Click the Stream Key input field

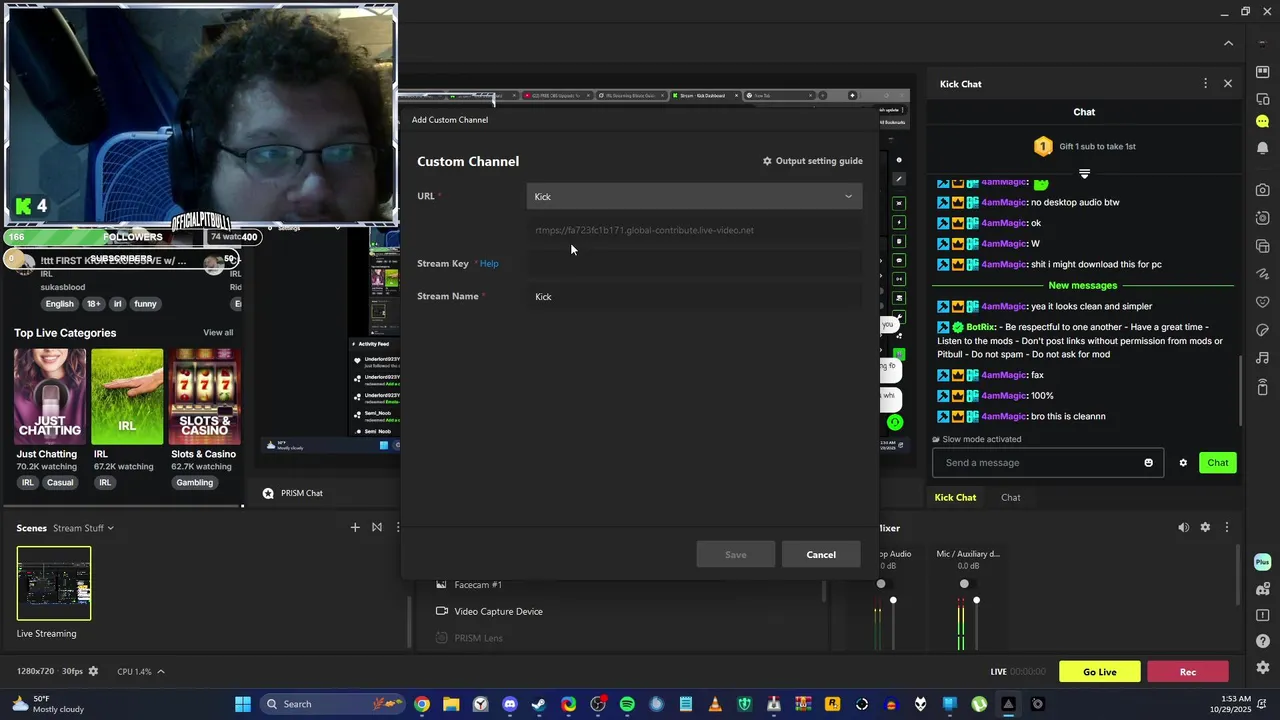[694, 264]
